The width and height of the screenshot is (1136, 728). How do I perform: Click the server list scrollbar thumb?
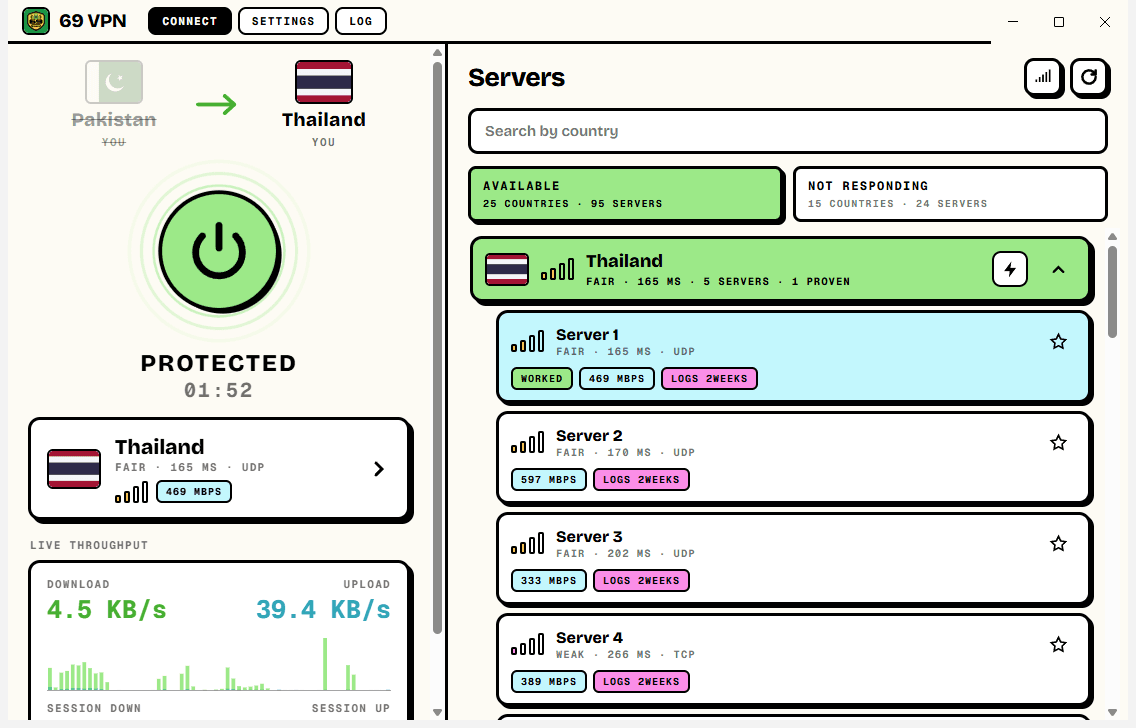point(1112,292)
